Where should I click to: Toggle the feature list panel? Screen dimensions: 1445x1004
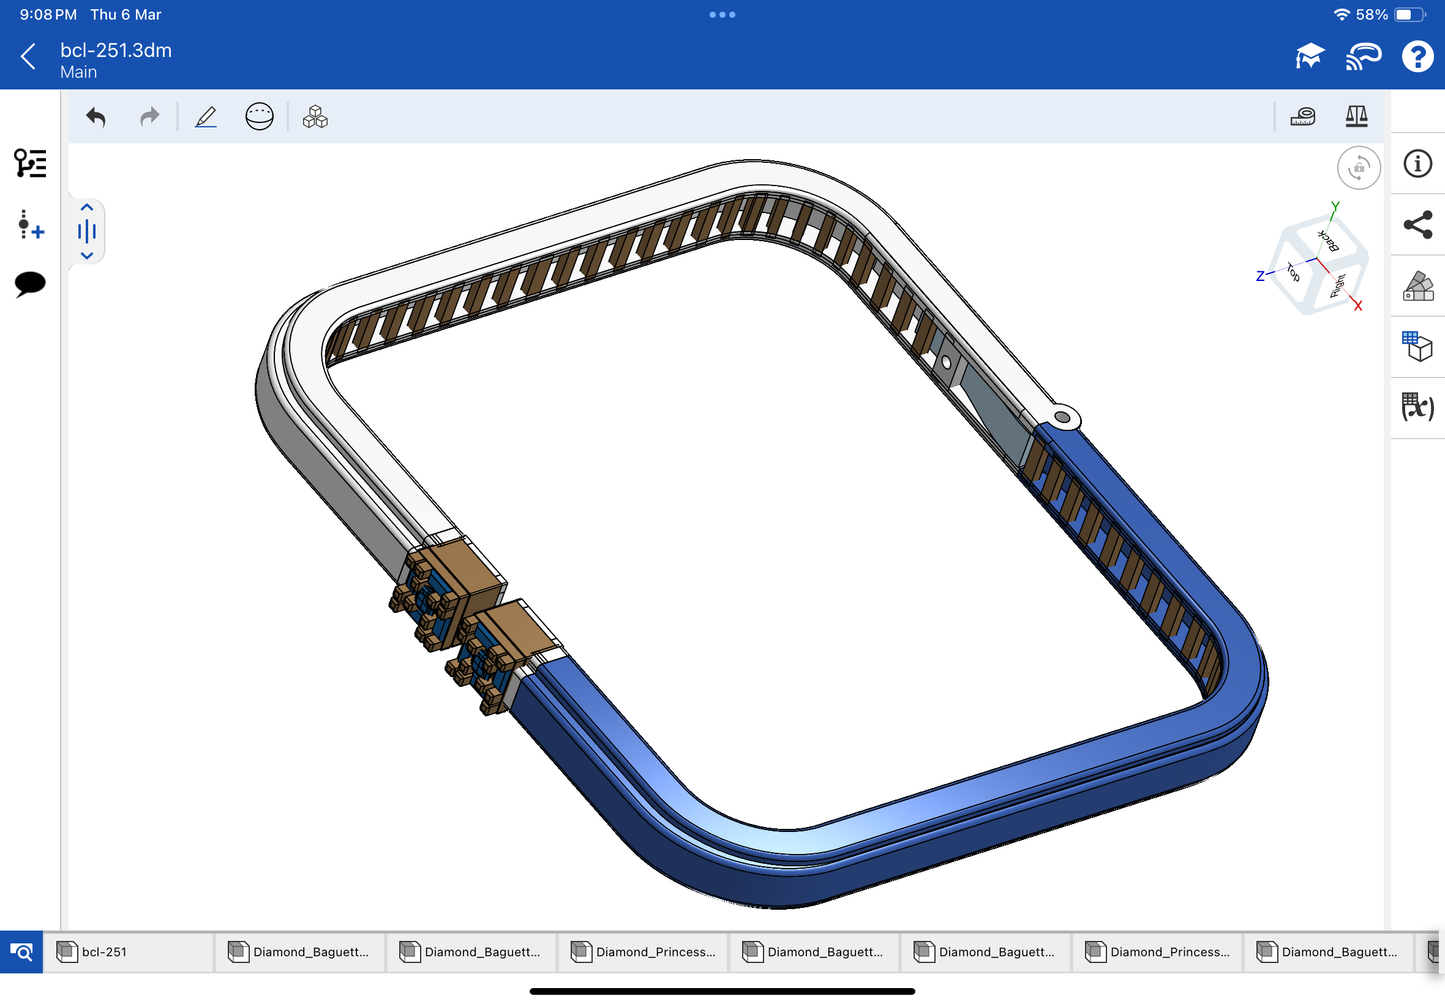tap(30, 163)
